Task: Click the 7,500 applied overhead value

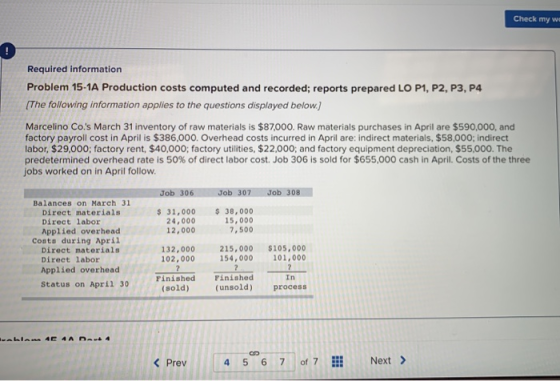Action: tap(241, 230)
